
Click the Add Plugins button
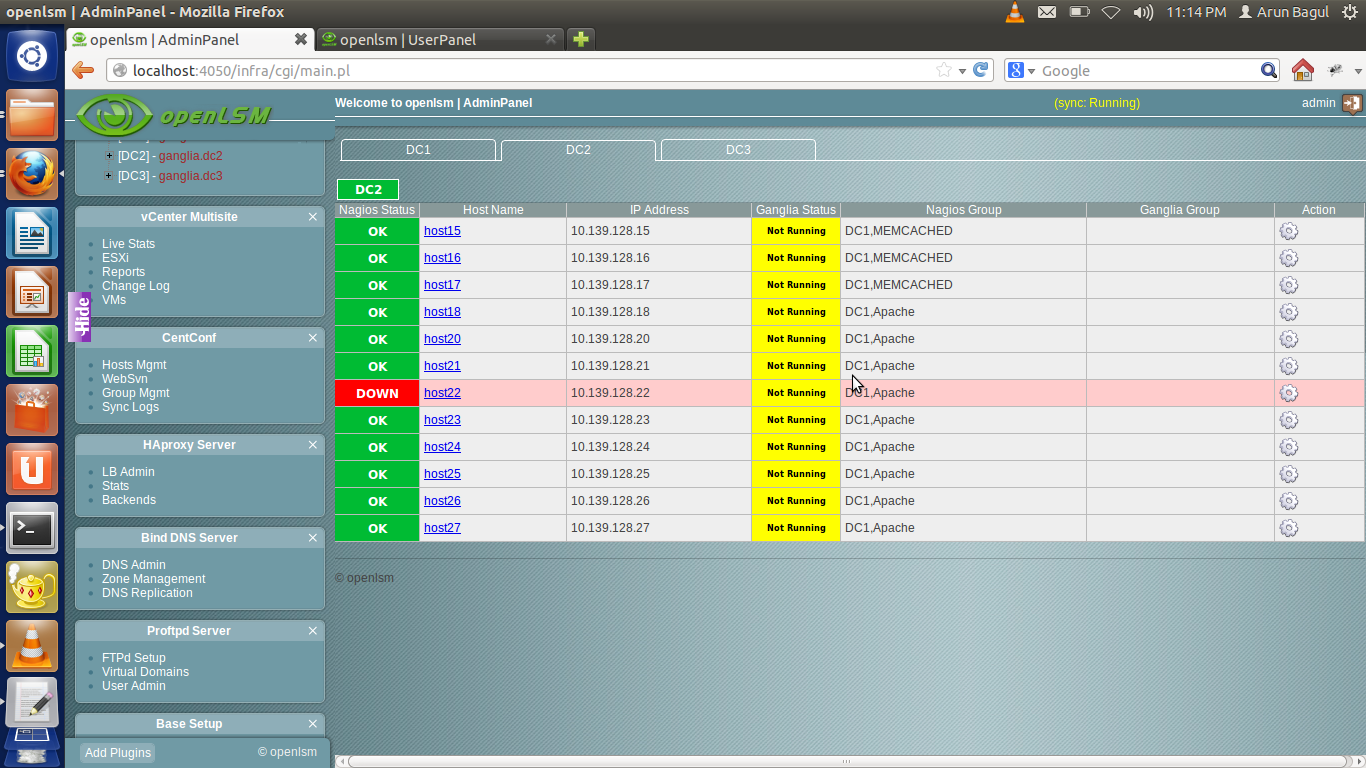(x=117, y=752)
